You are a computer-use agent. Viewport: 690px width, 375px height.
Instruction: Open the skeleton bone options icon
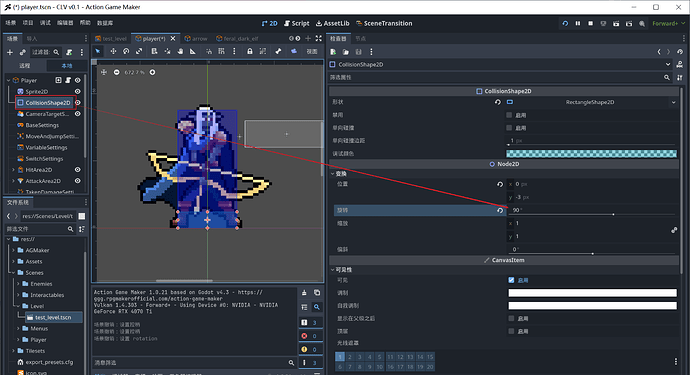pos(278,51)
